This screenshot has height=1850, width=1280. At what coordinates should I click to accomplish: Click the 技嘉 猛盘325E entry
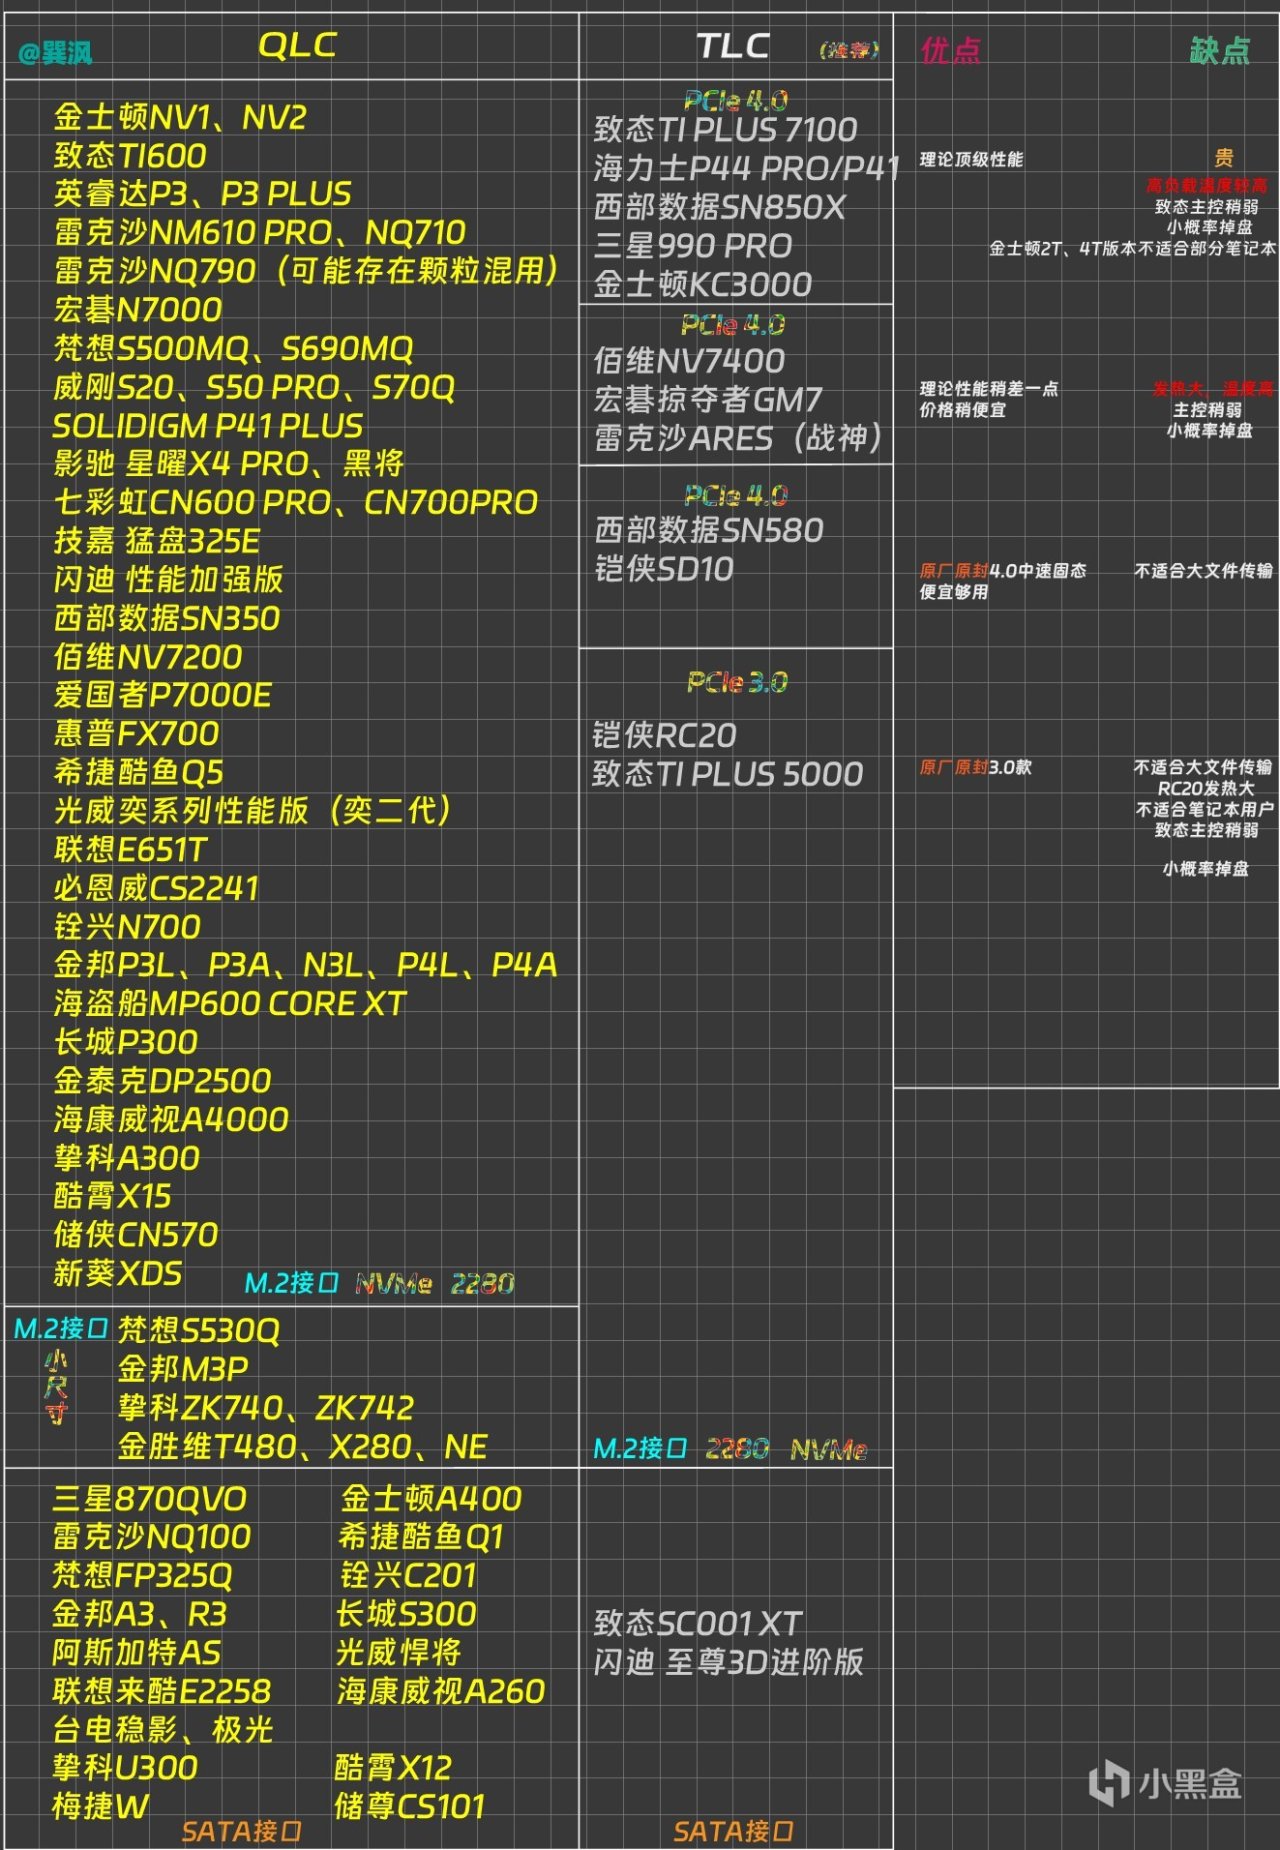(157, 541)
